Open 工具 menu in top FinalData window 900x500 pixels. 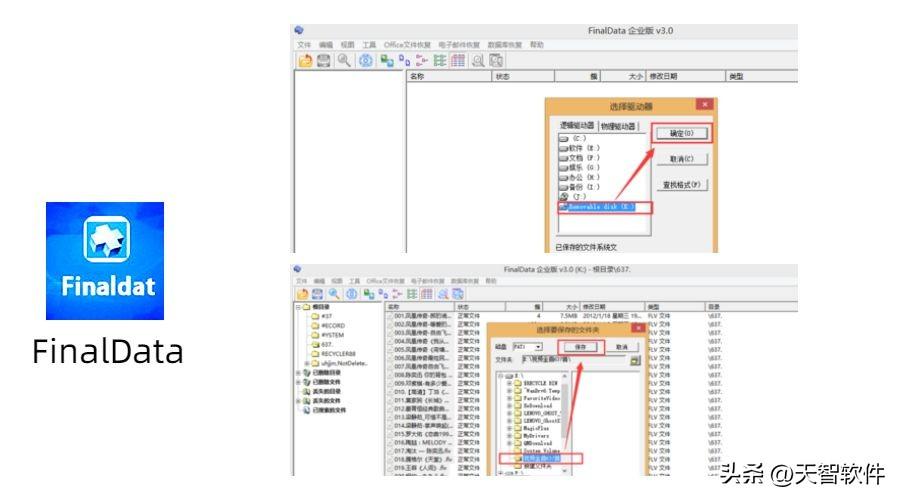point(369,45)
